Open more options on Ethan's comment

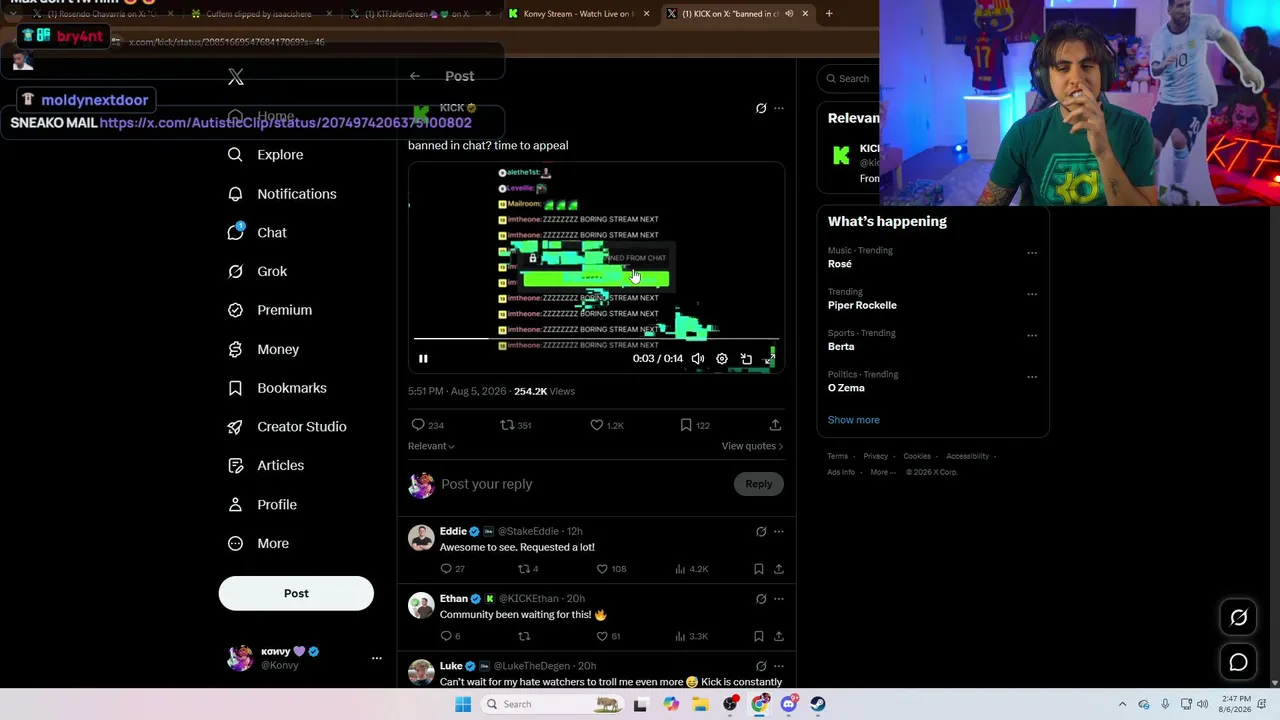tap(779, 599)
